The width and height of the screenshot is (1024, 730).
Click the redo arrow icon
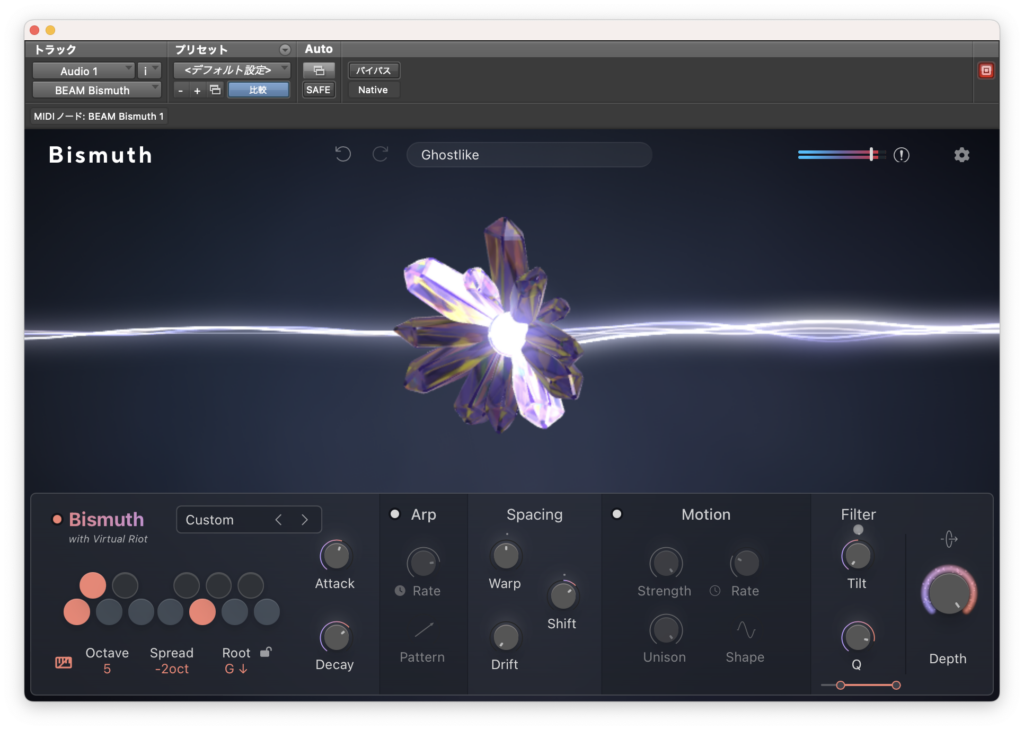pos(380,154)
